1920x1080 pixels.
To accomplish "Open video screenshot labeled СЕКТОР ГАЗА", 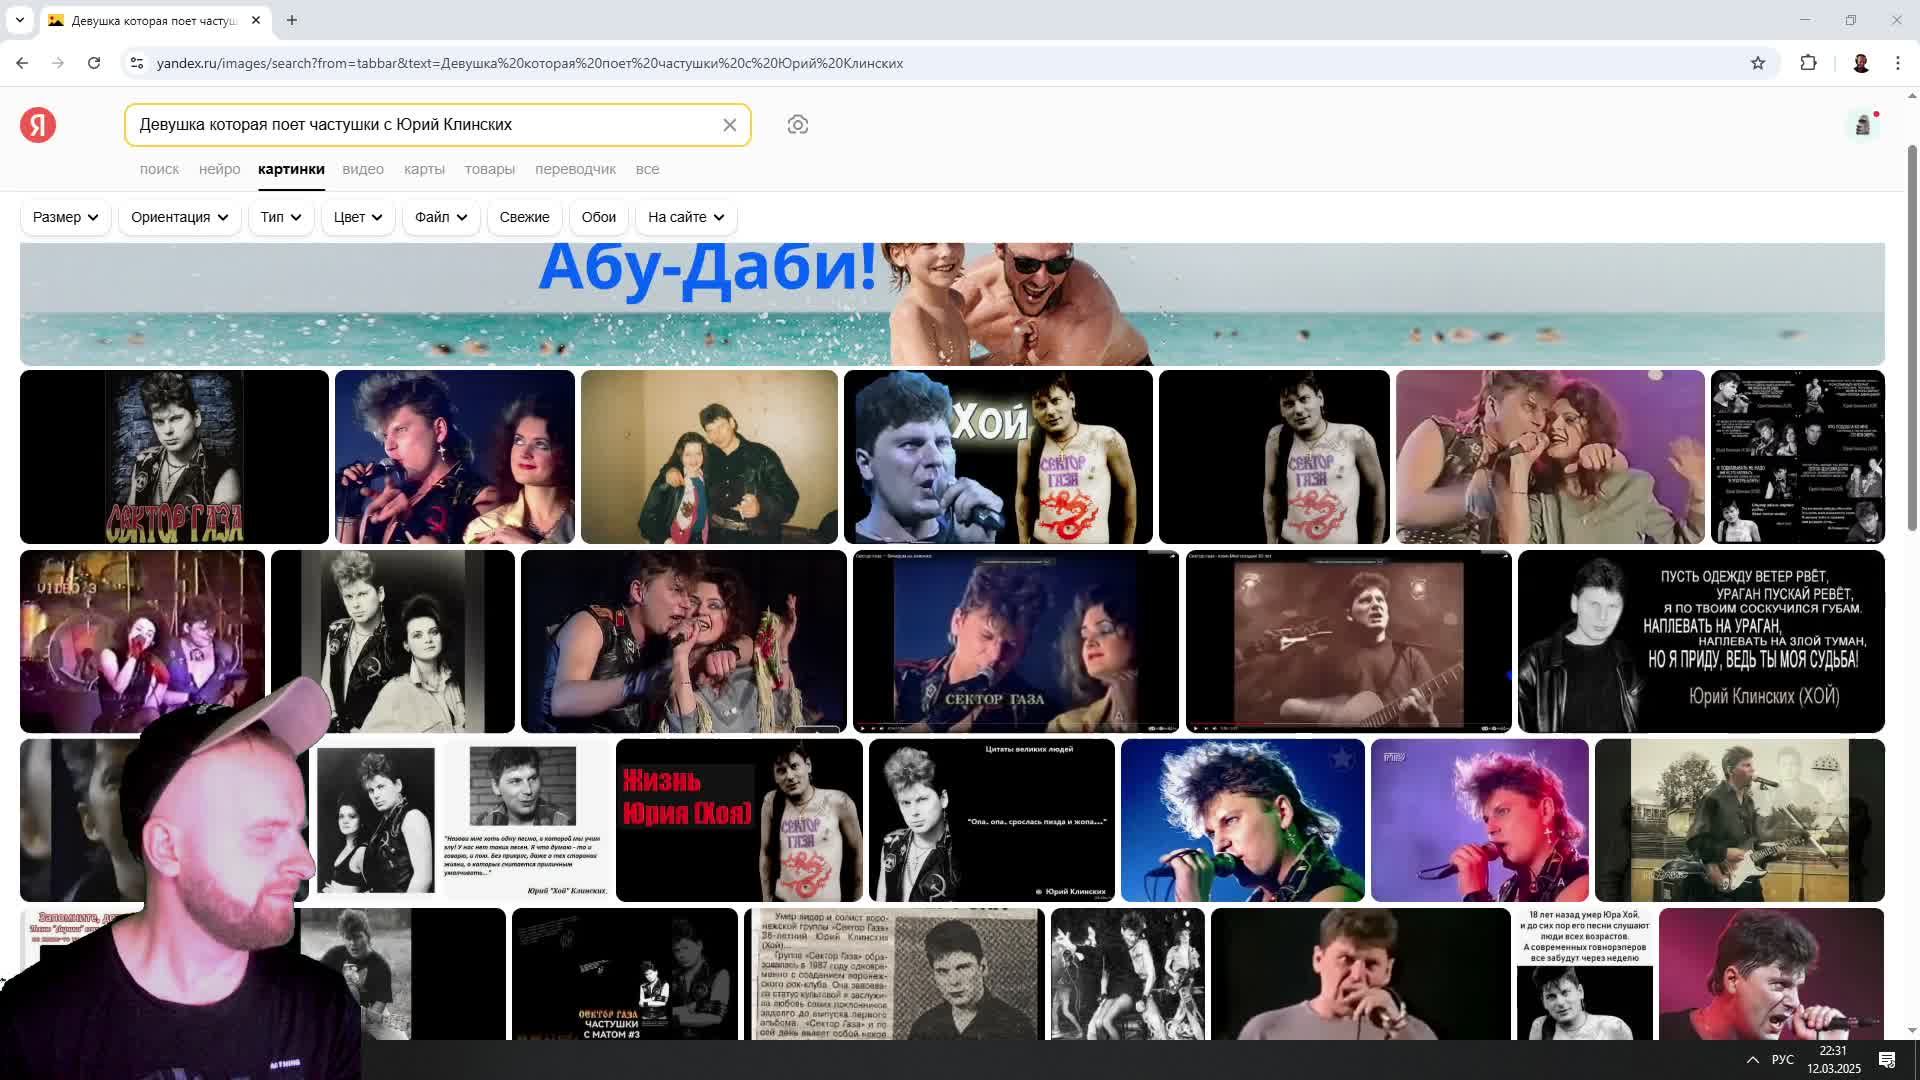I will pos(1016,641).
